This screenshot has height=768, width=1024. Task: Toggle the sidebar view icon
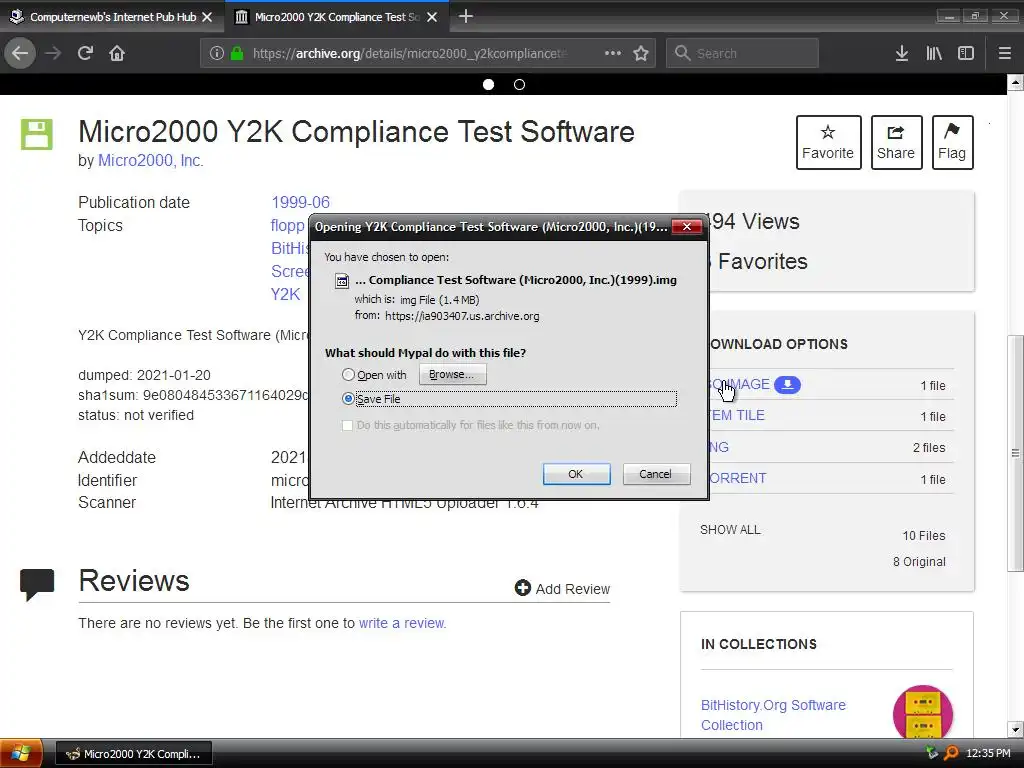pyautogui.click(x=966, y=53)
